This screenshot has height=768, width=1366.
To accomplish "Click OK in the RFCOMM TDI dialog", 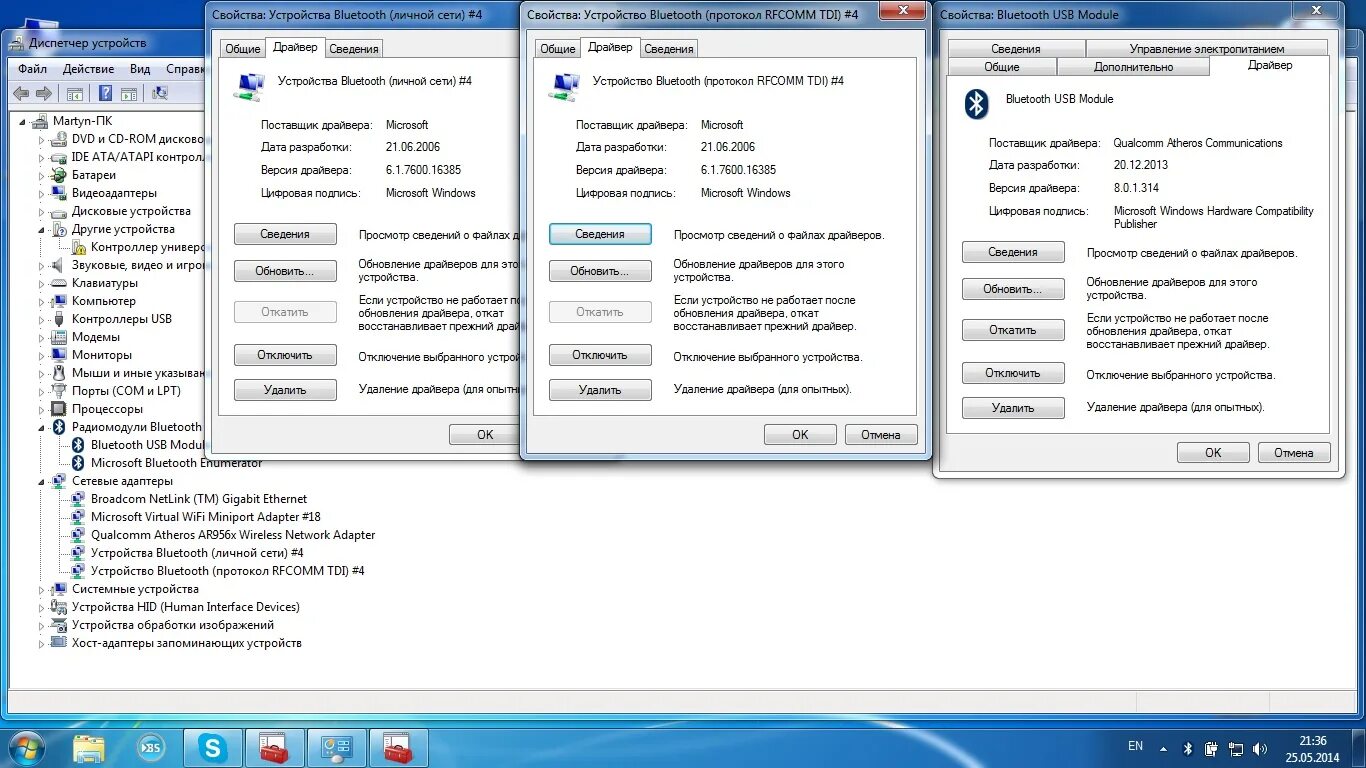I will [800, 434].
